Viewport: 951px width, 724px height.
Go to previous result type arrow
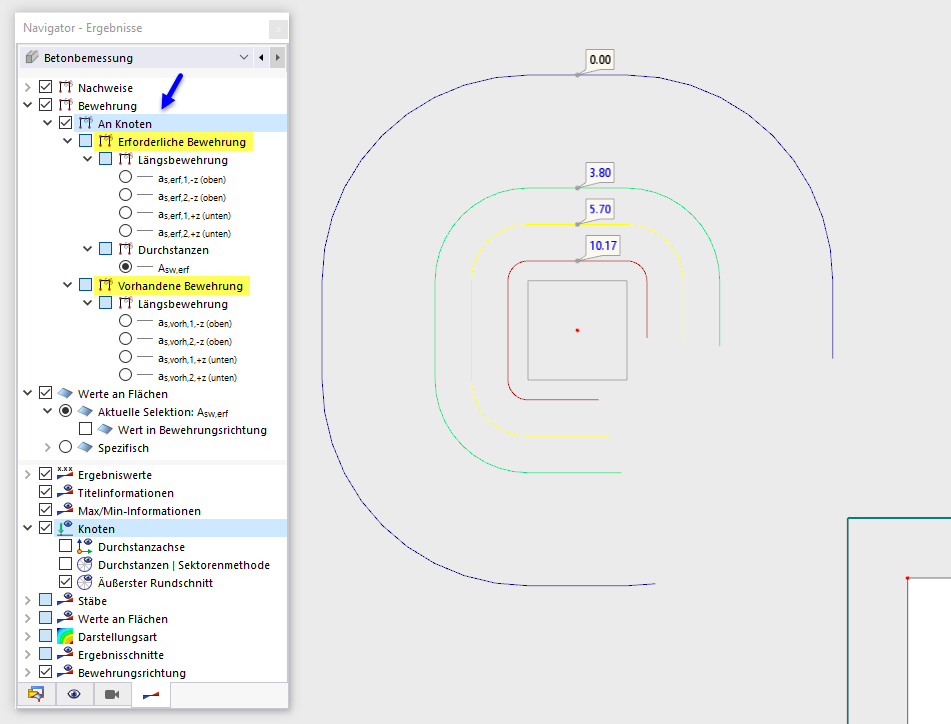(261, 58)
